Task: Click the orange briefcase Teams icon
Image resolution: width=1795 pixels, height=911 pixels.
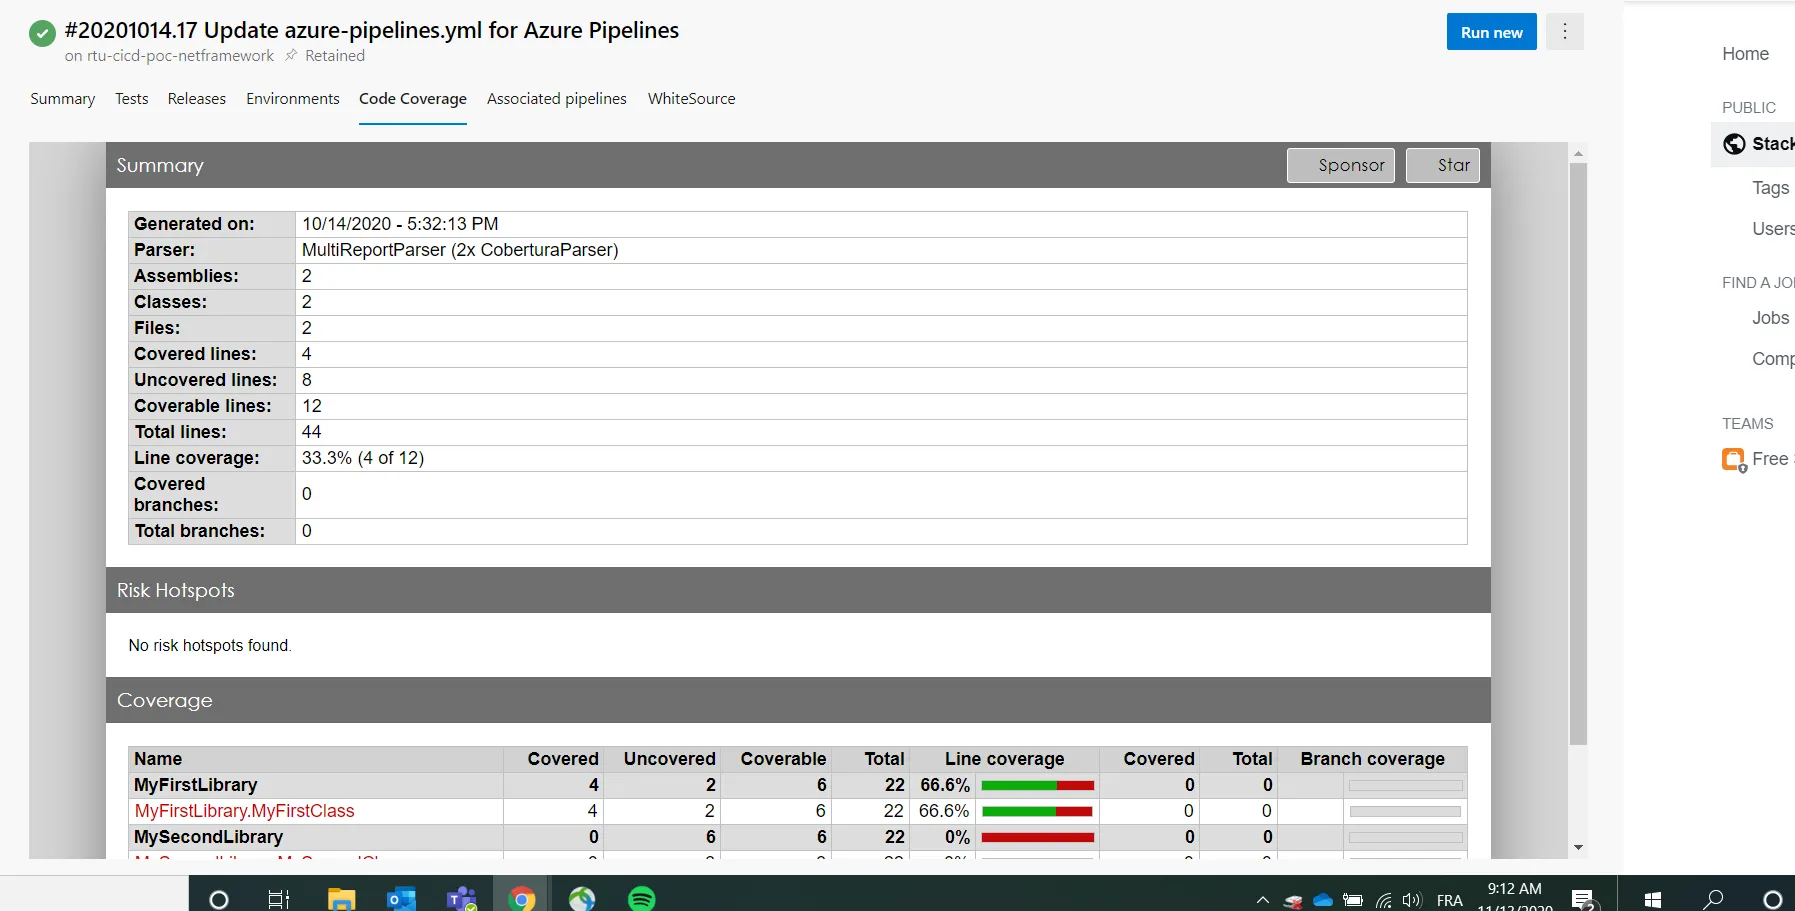Action: point(1734,460)
